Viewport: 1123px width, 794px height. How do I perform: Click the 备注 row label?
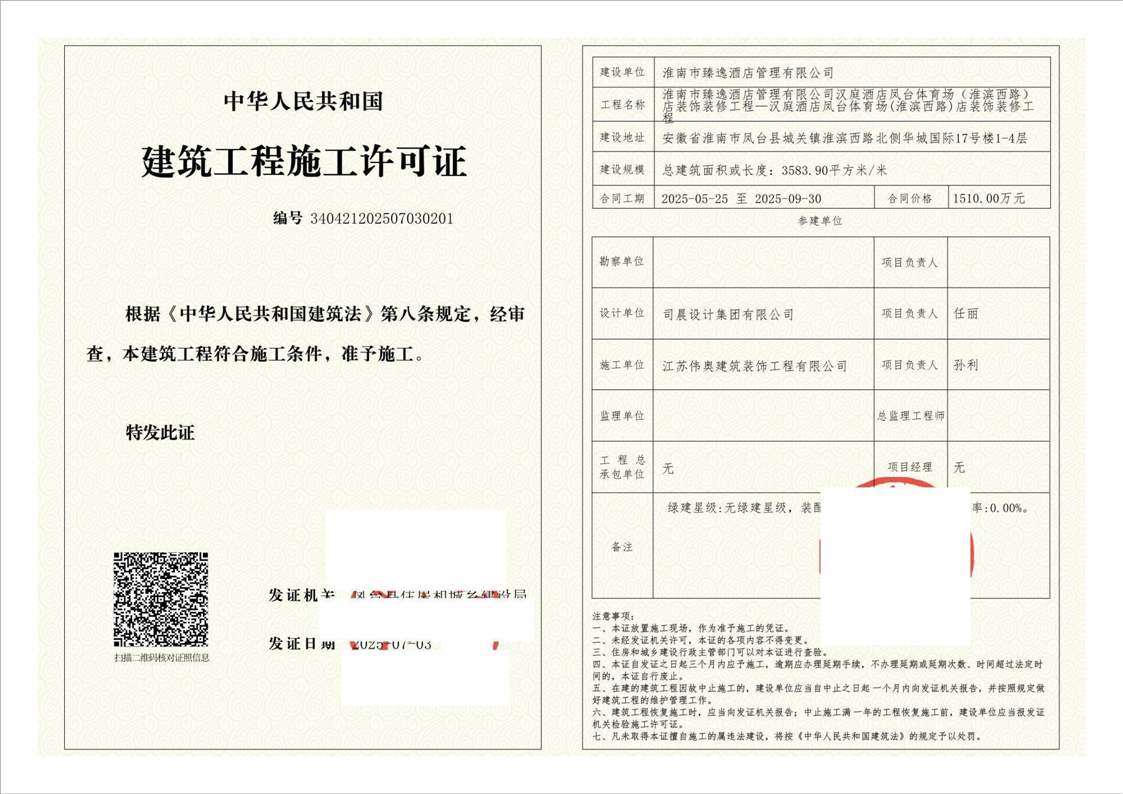click(x=622, y=547)
